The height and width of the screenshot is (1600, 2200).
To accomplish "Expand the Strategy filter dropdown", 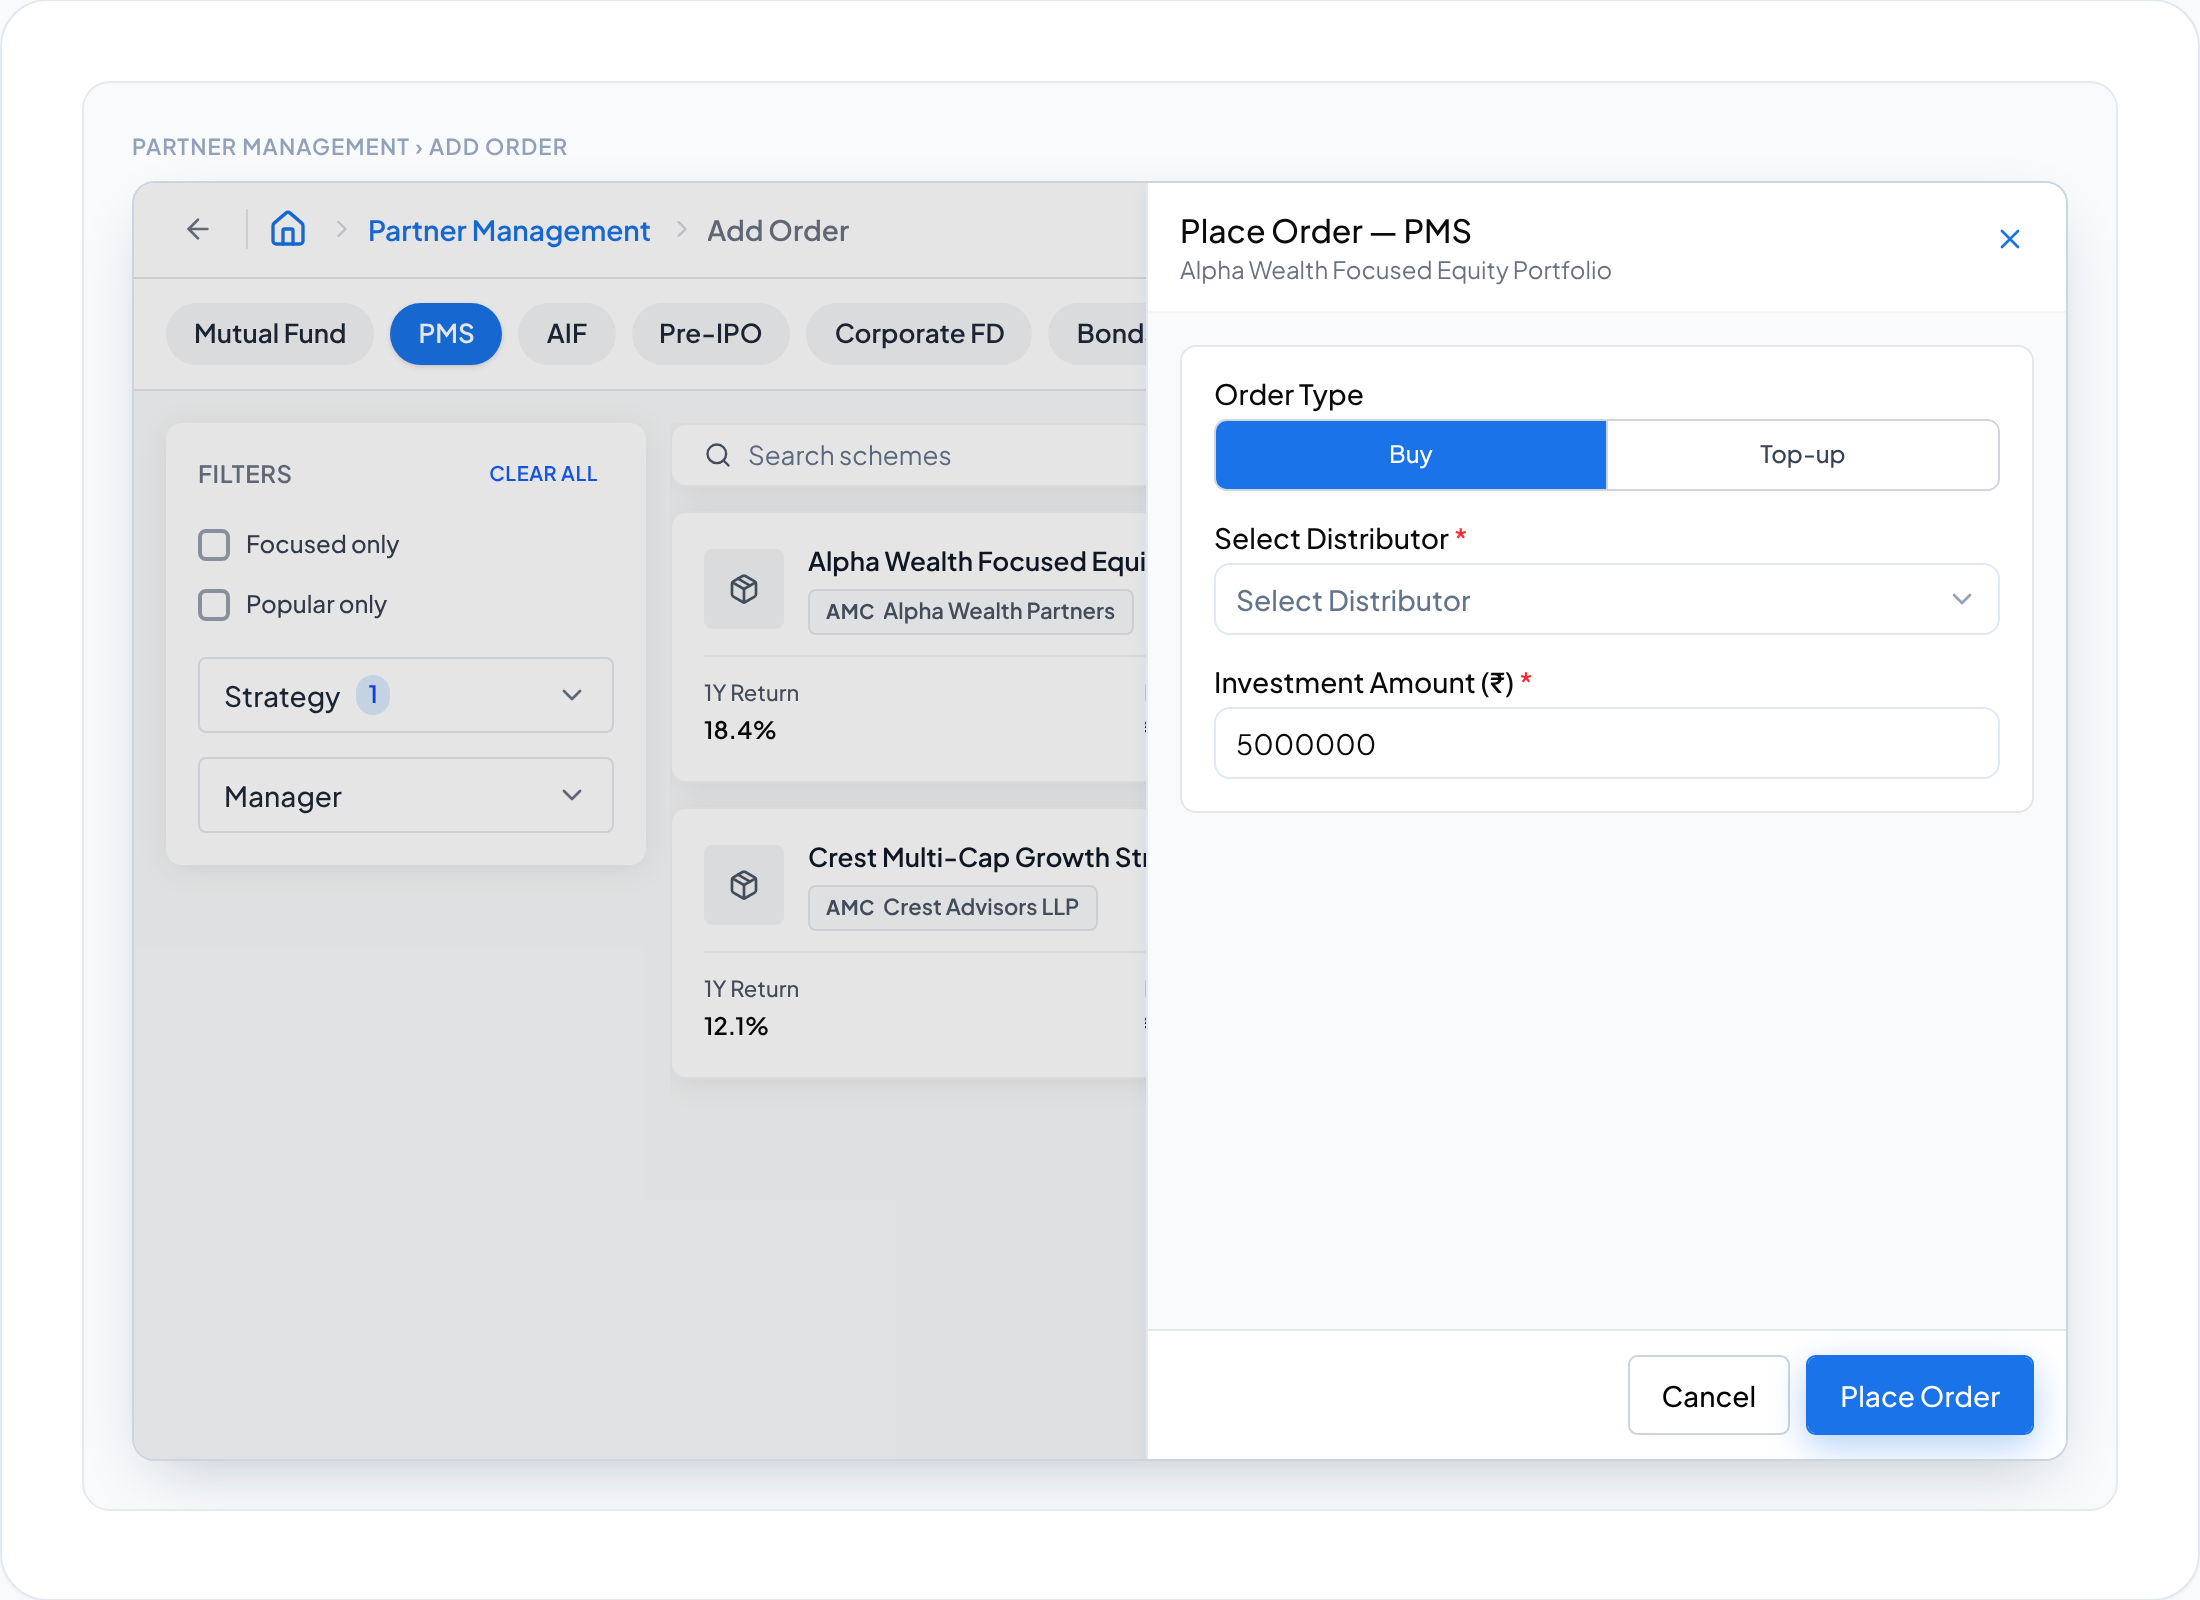I will (406, 695).
